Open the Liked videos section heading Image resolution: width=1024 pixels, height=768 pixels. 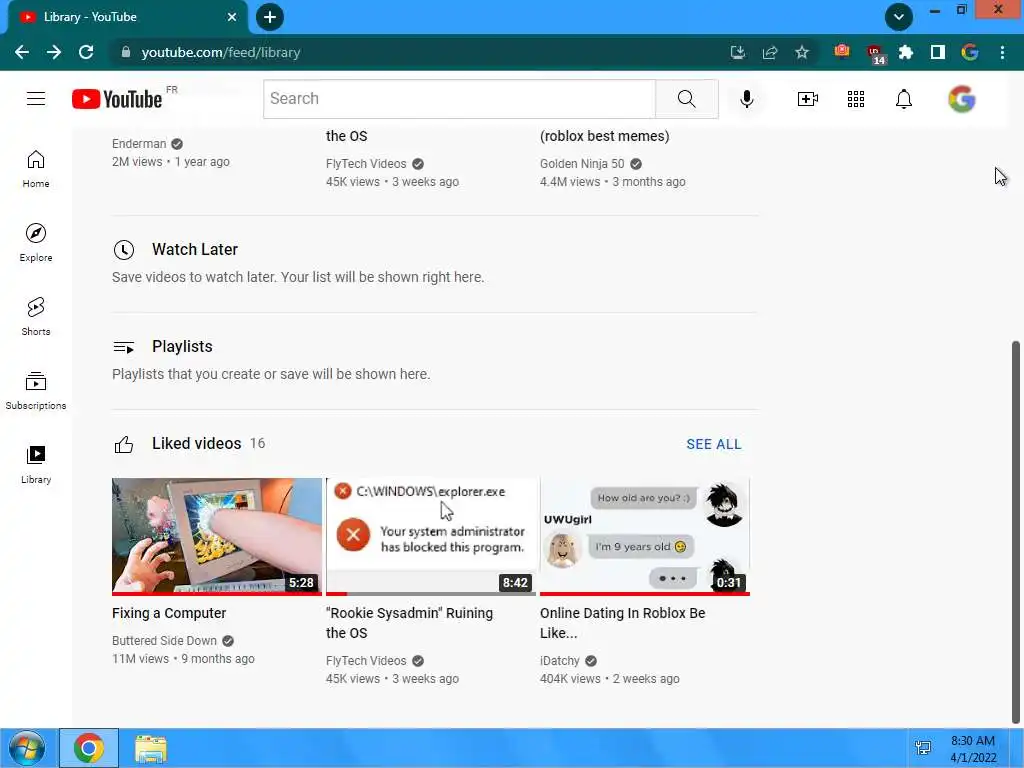tap(197, 443)
